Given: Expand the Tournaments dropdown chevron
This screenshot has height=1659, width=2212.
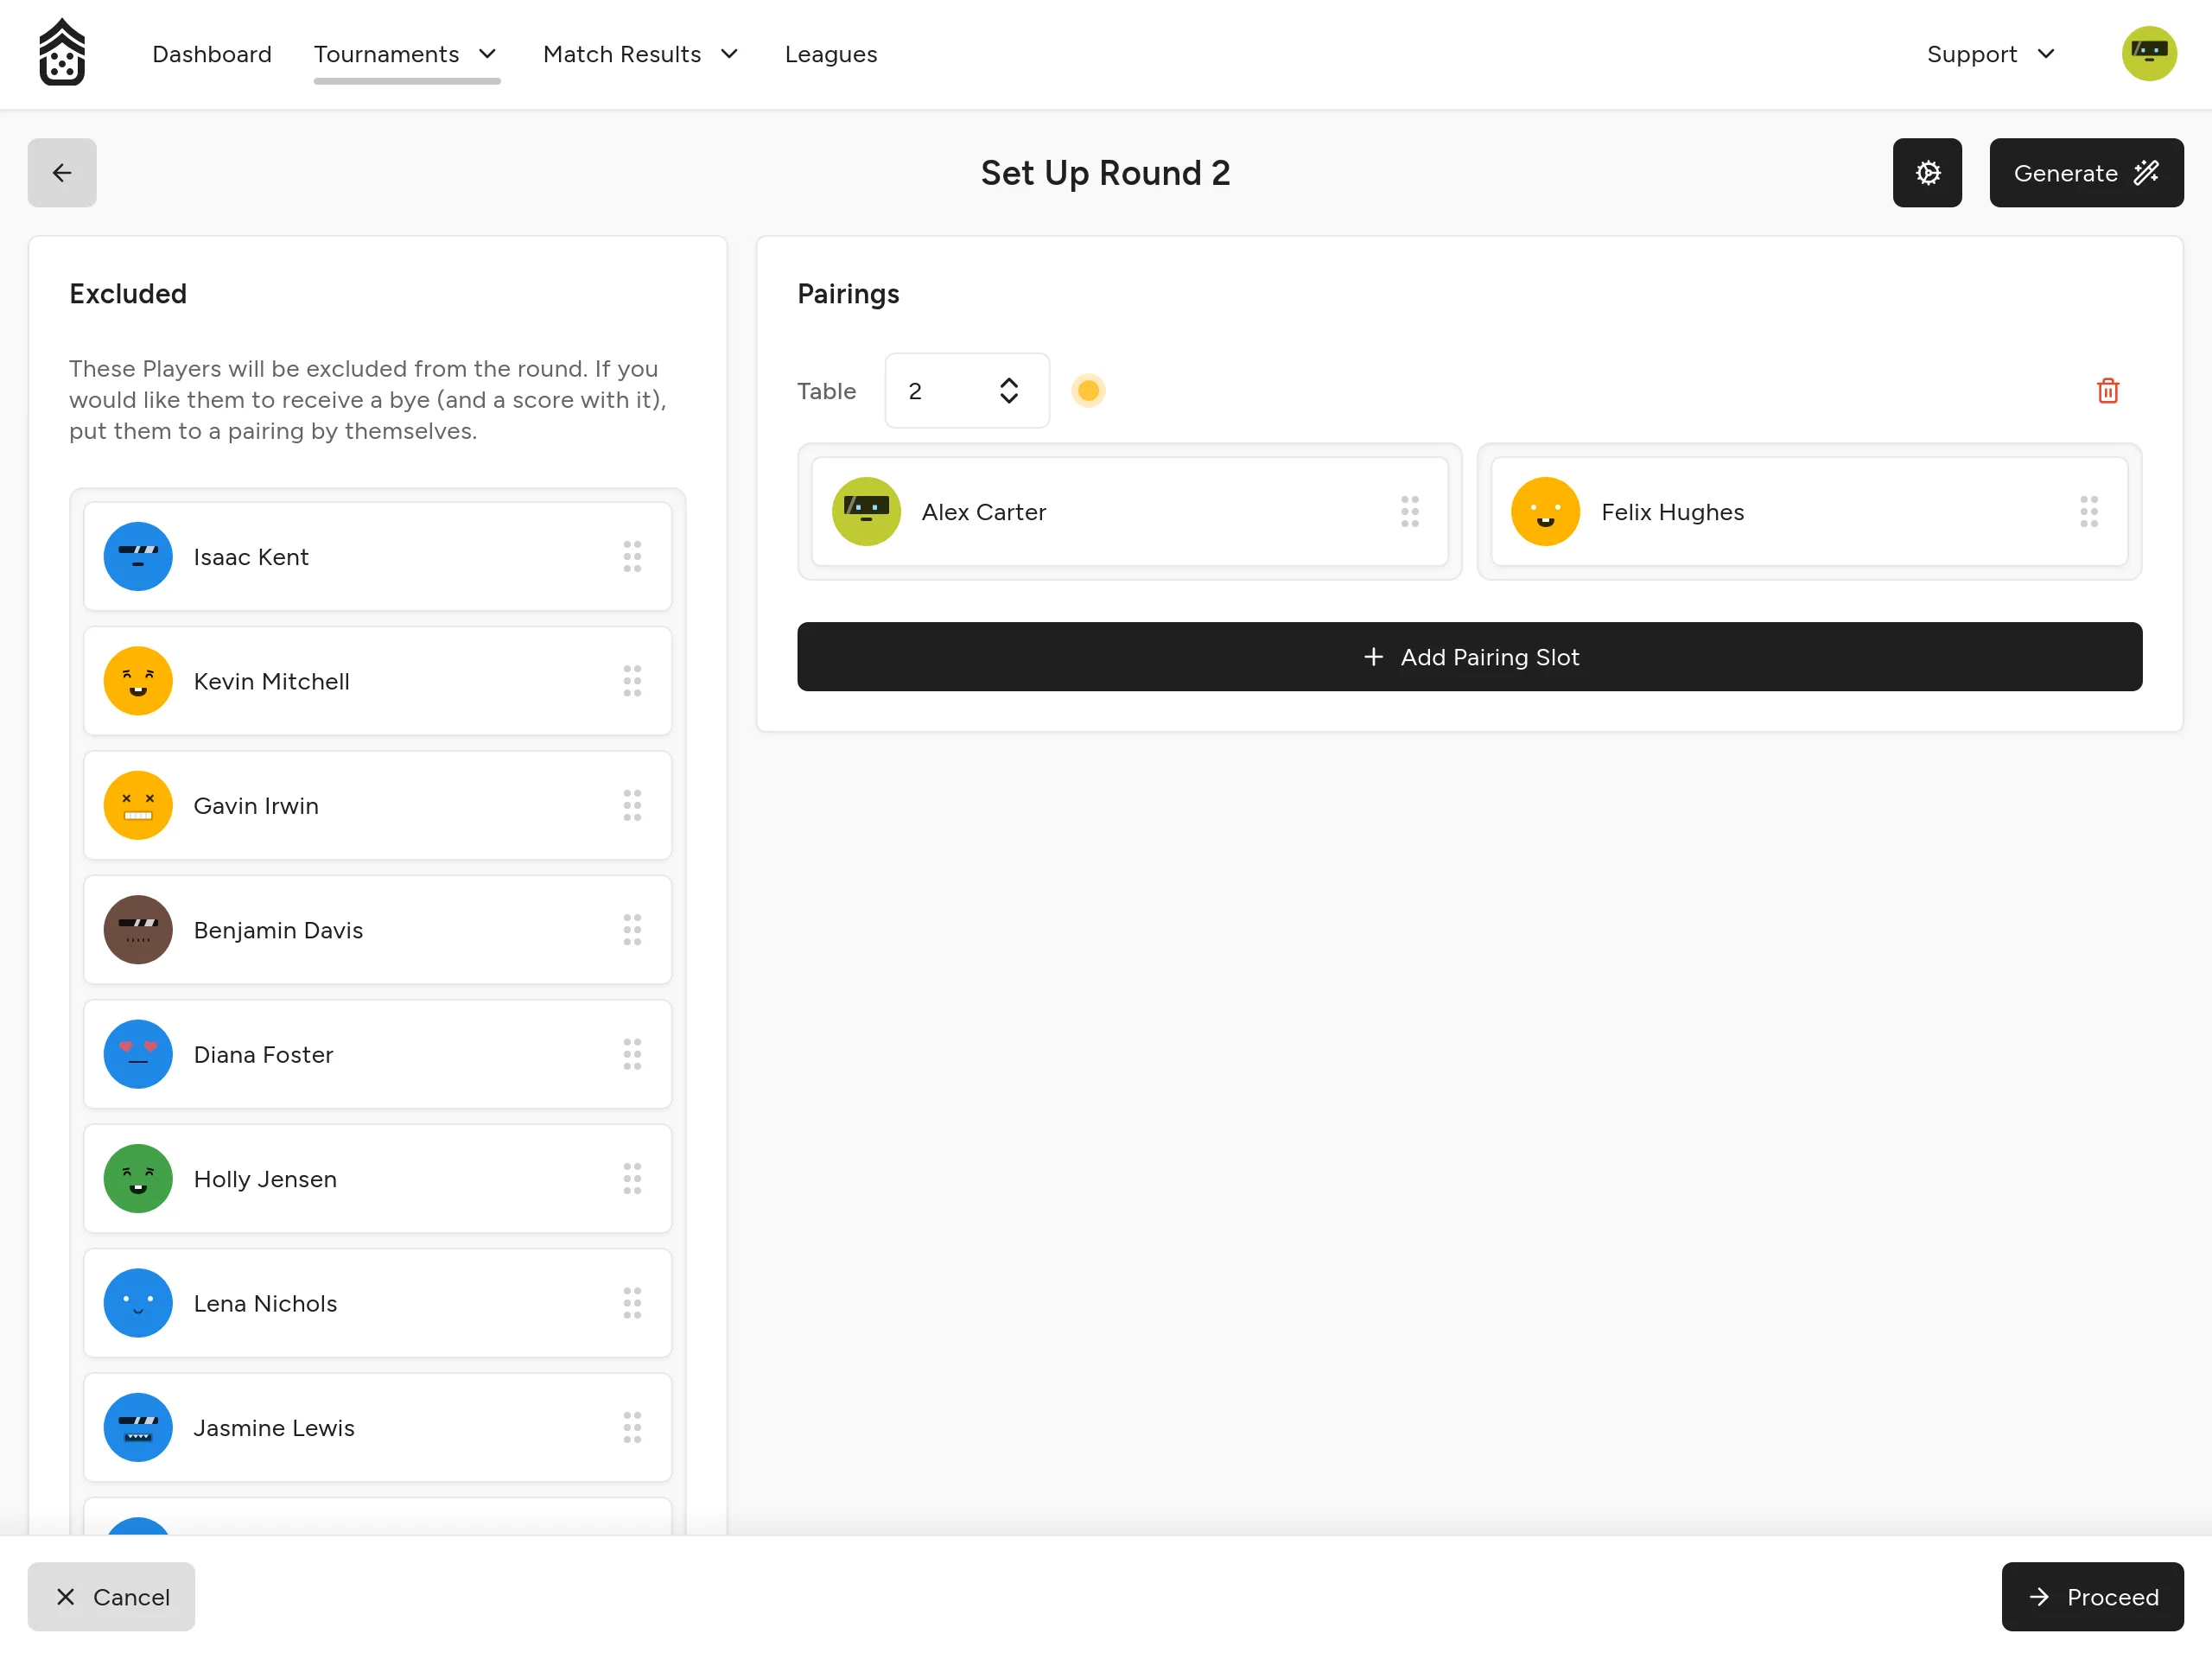Looking at the screenshot, I should click(x=488, y=54).
